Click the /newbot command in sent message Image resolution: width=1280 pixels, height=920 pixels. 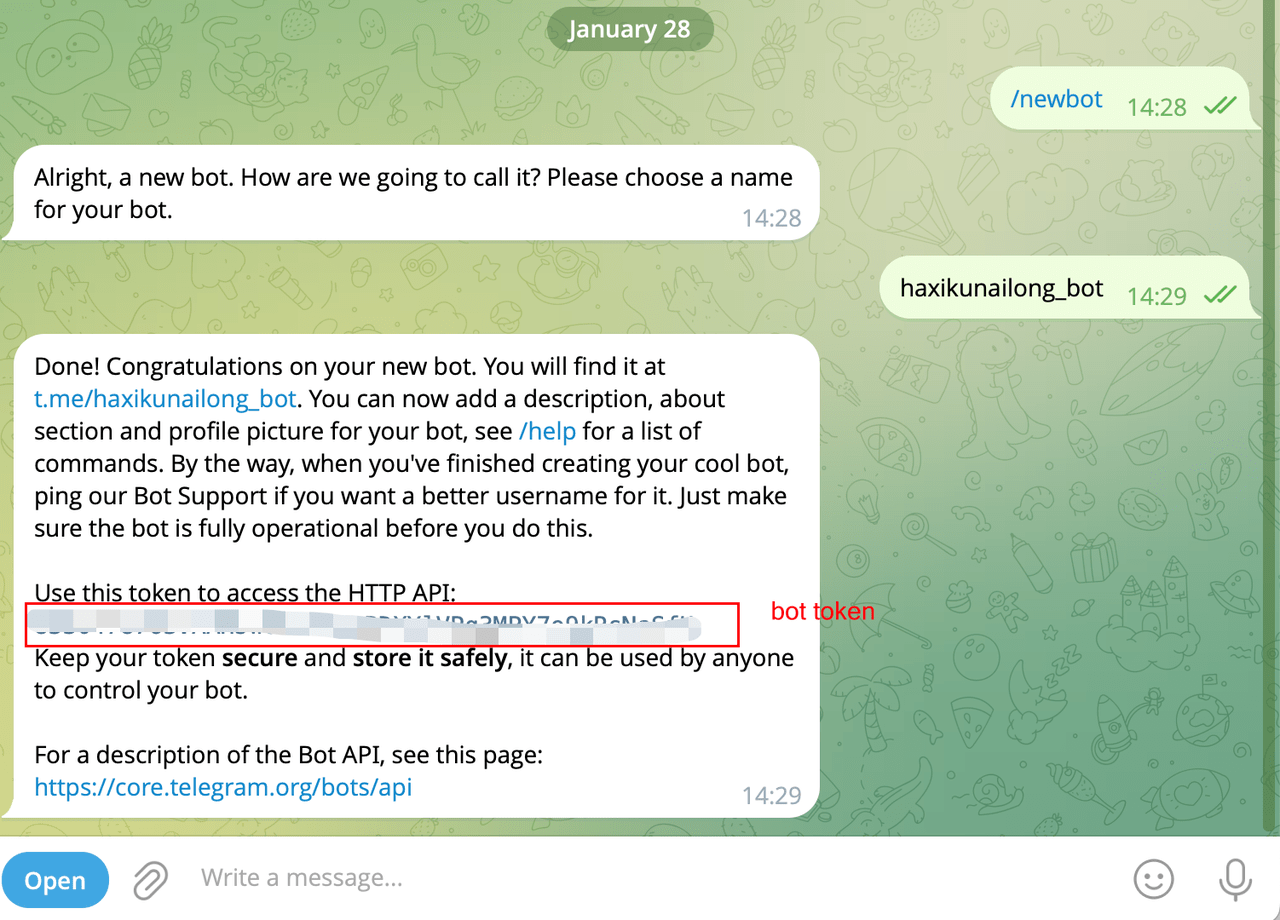pos(1057,99)
